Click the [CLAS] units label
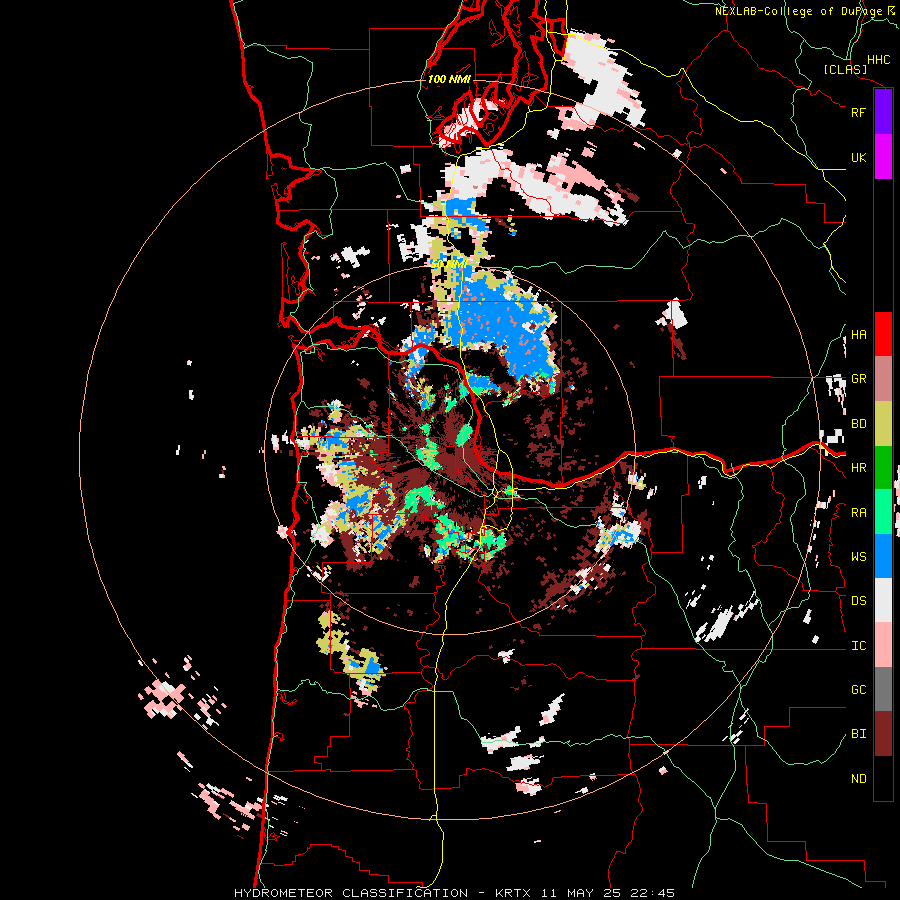This screenshot has width=900, height=900. coord(845,70)
